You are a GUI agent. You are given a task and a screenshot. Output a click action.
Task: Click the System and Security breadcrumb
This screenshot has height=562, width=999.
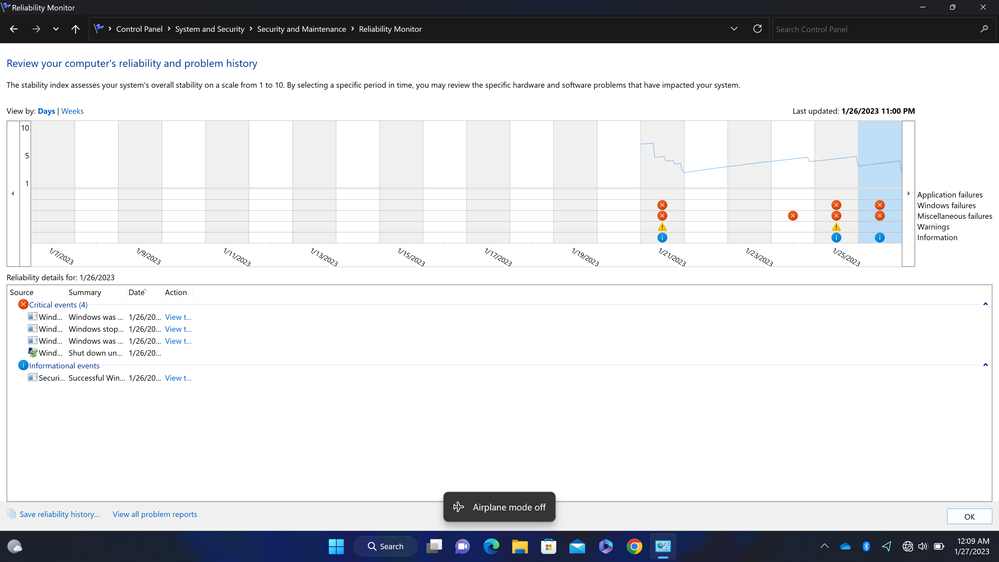(210, 29)
